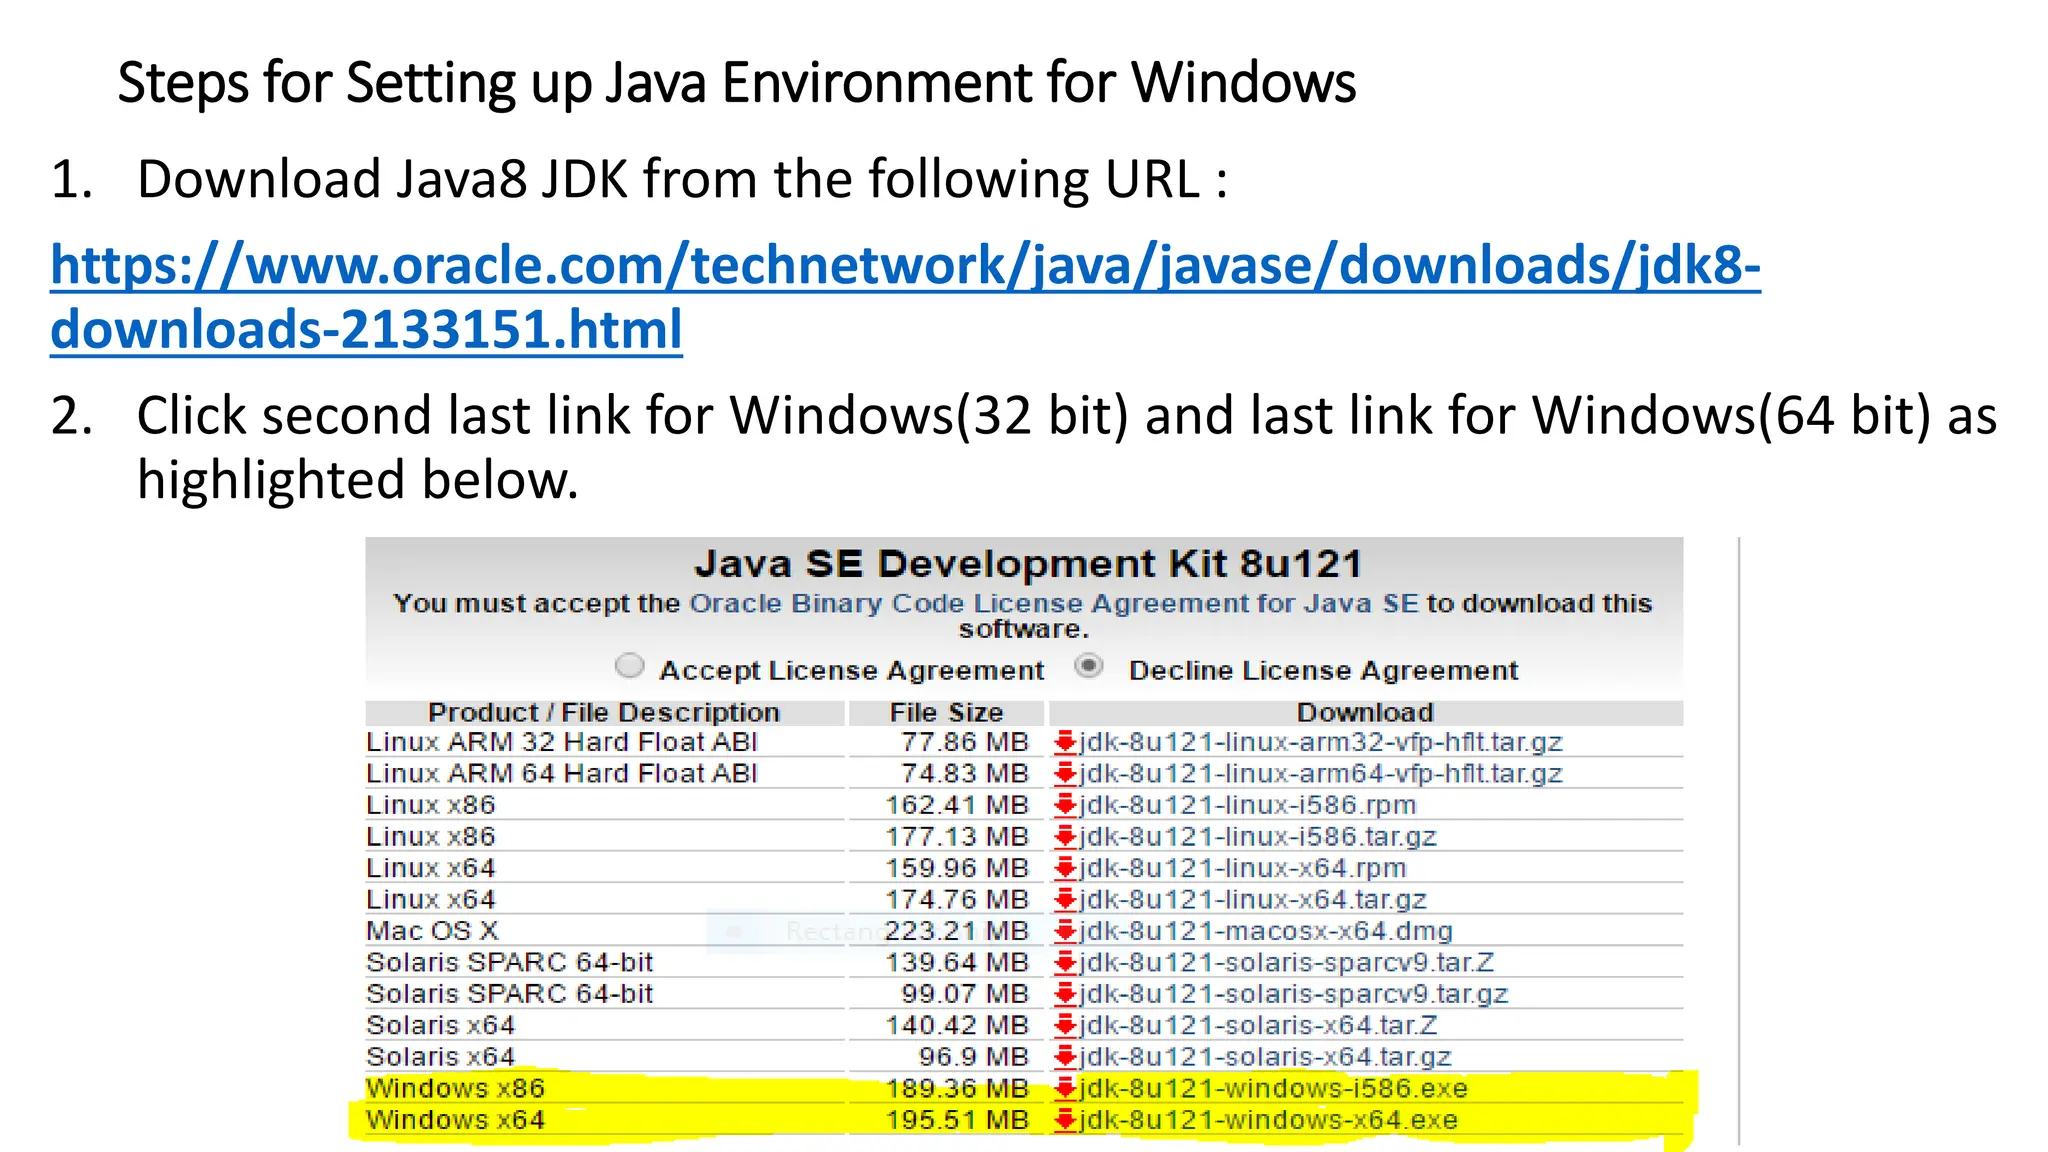This screenshot has height=1152, width=2048.
Task: Click download icon beside jdk-8u121-windows-i586.exe
Action: [1065, 1088]
